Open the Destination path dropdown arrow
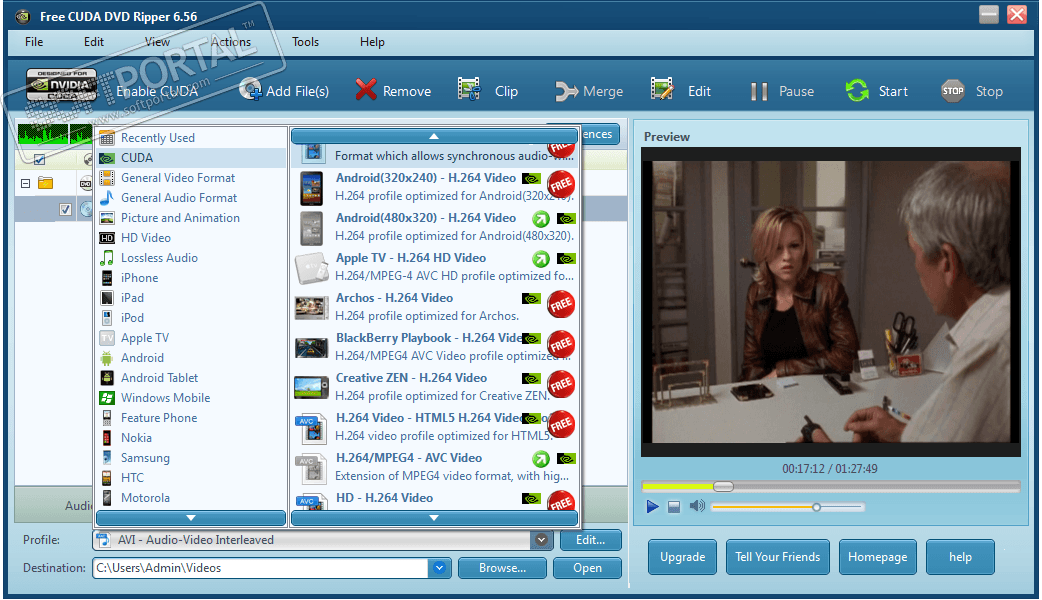The width and height of the screenshot is (1042, 600). (x=439, y=568)
